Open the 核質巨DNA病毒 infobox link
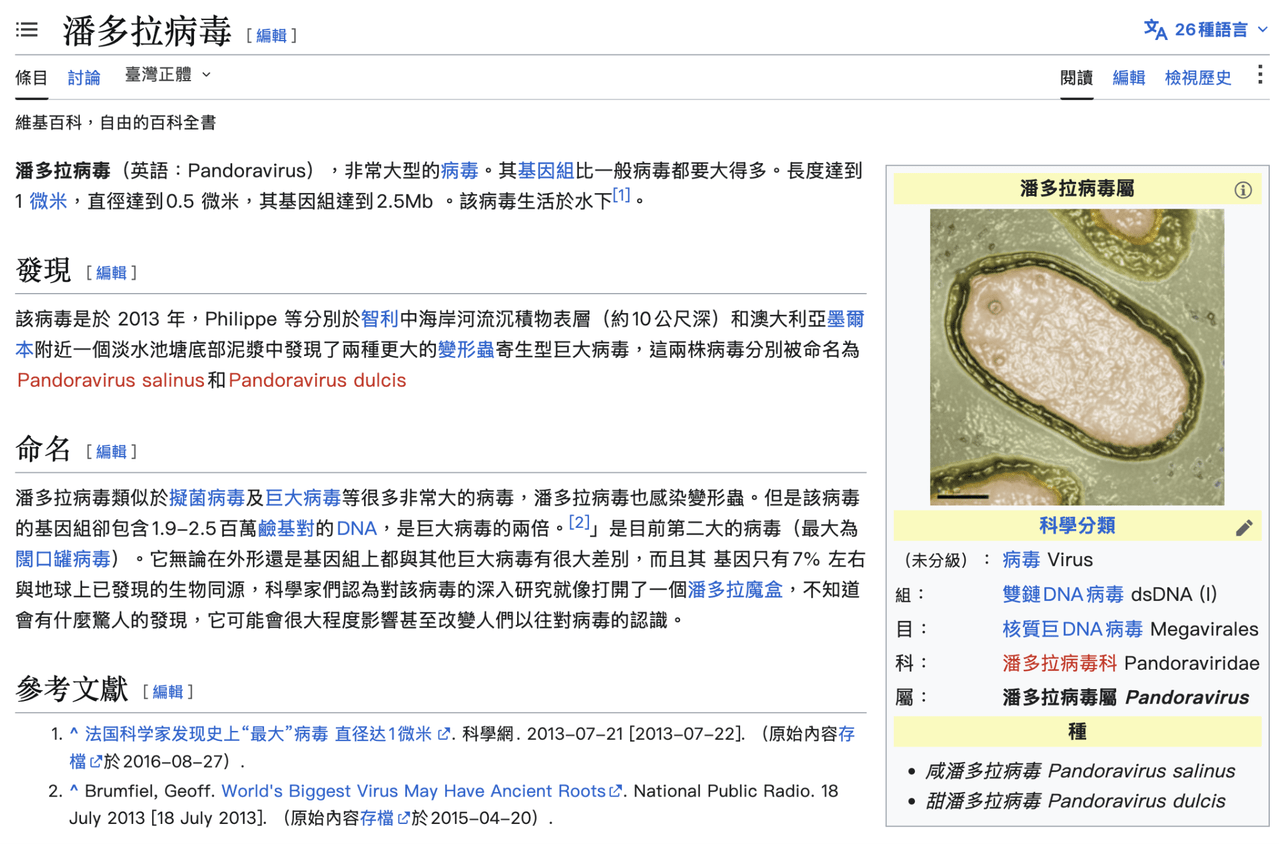This screenshot has height=844, width=1279. click(1073, 629)
